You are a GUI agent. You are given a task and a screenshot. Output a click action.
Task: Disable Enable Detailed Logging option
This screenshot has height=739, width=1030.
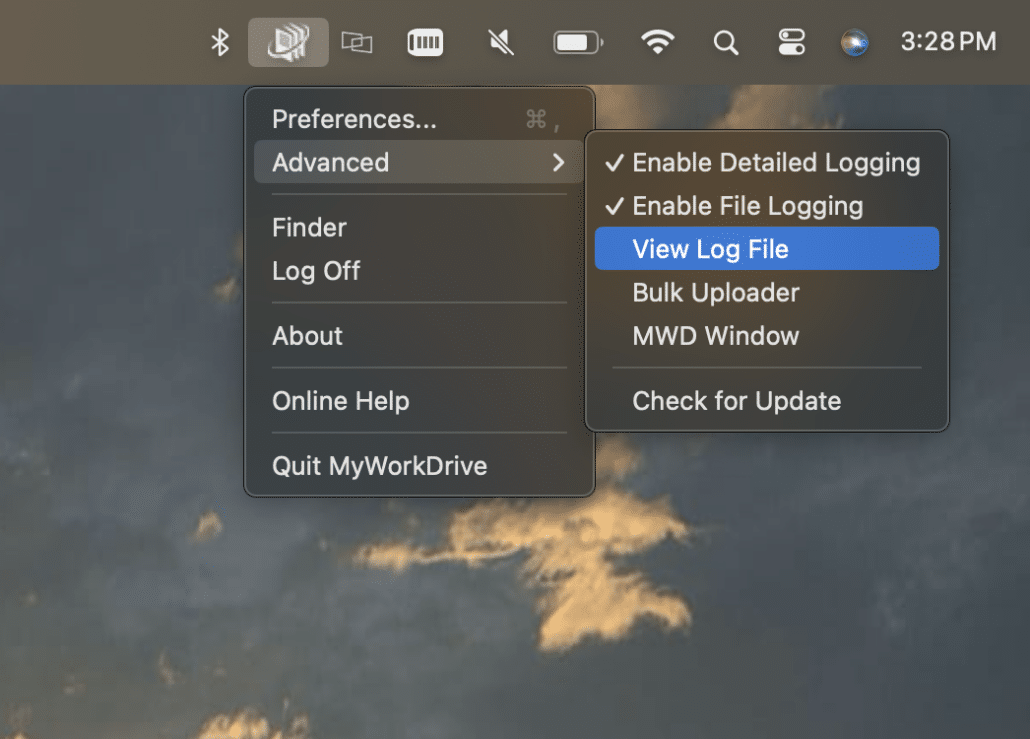[x=775, y=163]
